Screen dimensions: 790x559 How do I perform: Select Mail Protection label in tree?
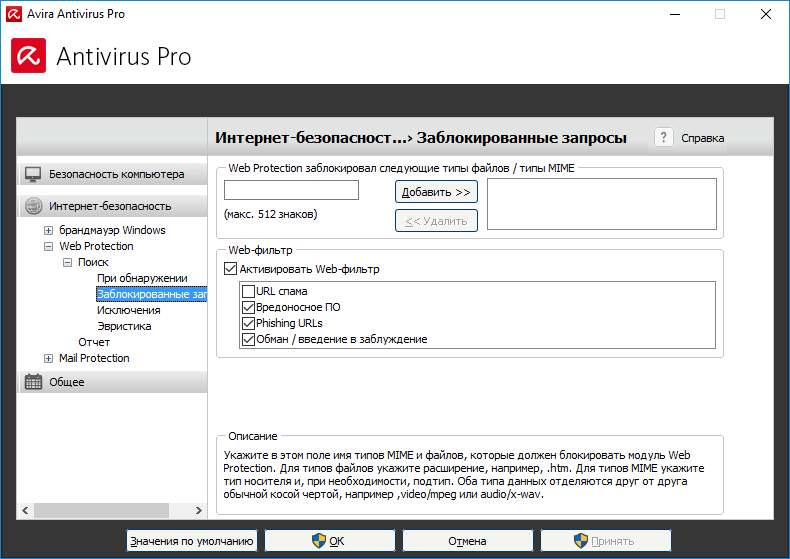point(94,358)
